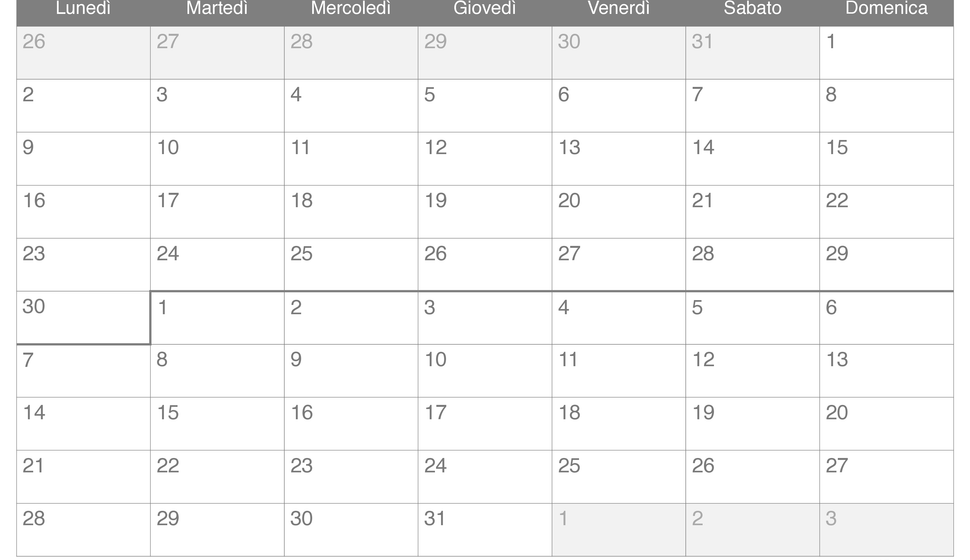Select day 15 in the Martedì column
The image size is (970, 560).
(217, 424)
